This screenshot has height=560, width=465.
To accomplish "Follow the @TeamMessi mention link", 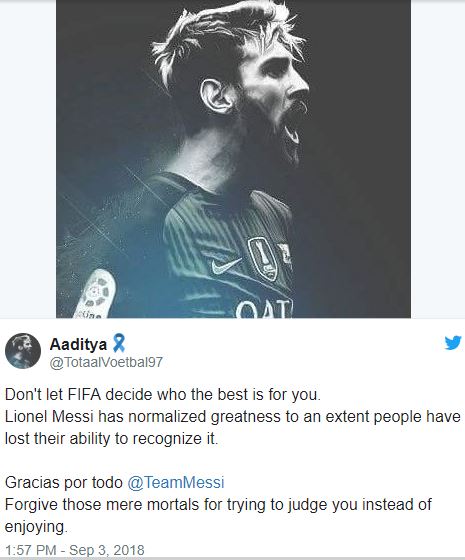I will pos(176,482).
